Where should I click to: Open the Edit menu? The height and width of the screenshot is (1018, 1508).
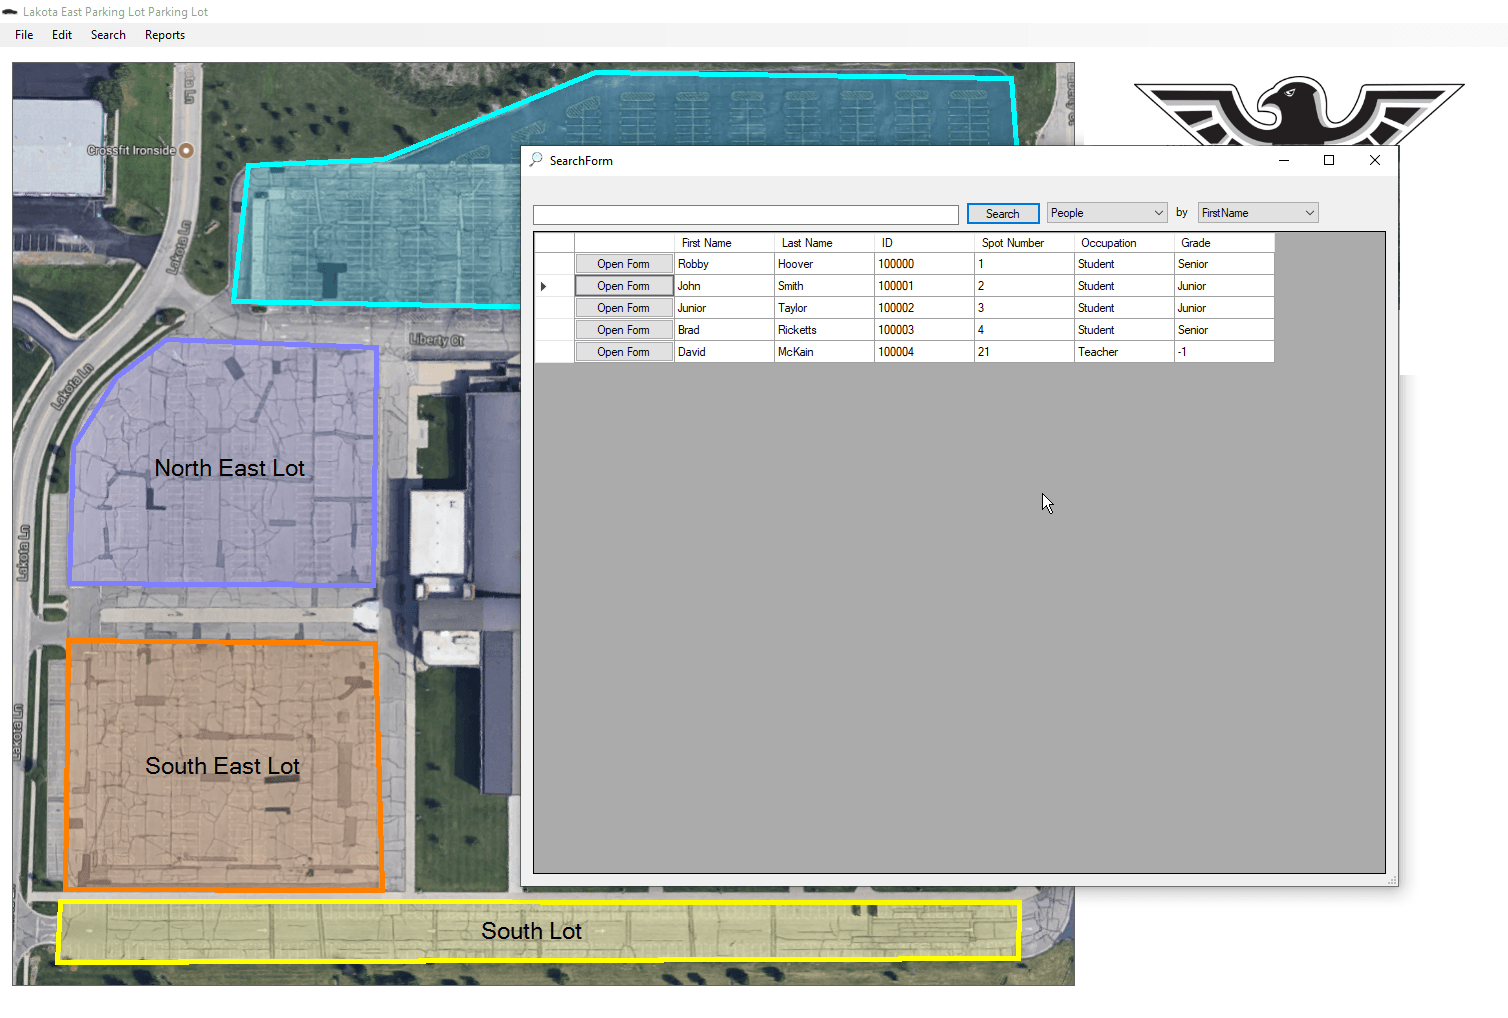62,35
